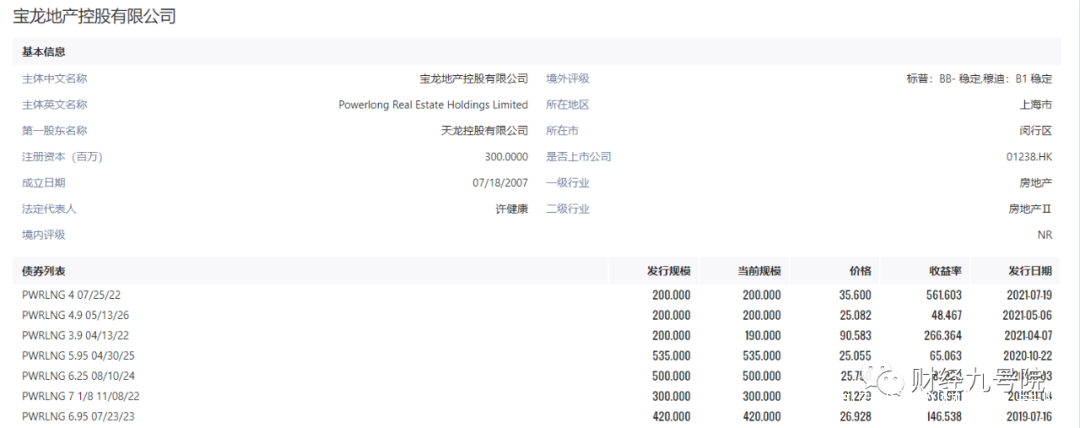This screenshot has width=1080, height=428.
Task: Select price 35.600 for PWRLNG 4 07/25/22
Action: pos(856,295)
